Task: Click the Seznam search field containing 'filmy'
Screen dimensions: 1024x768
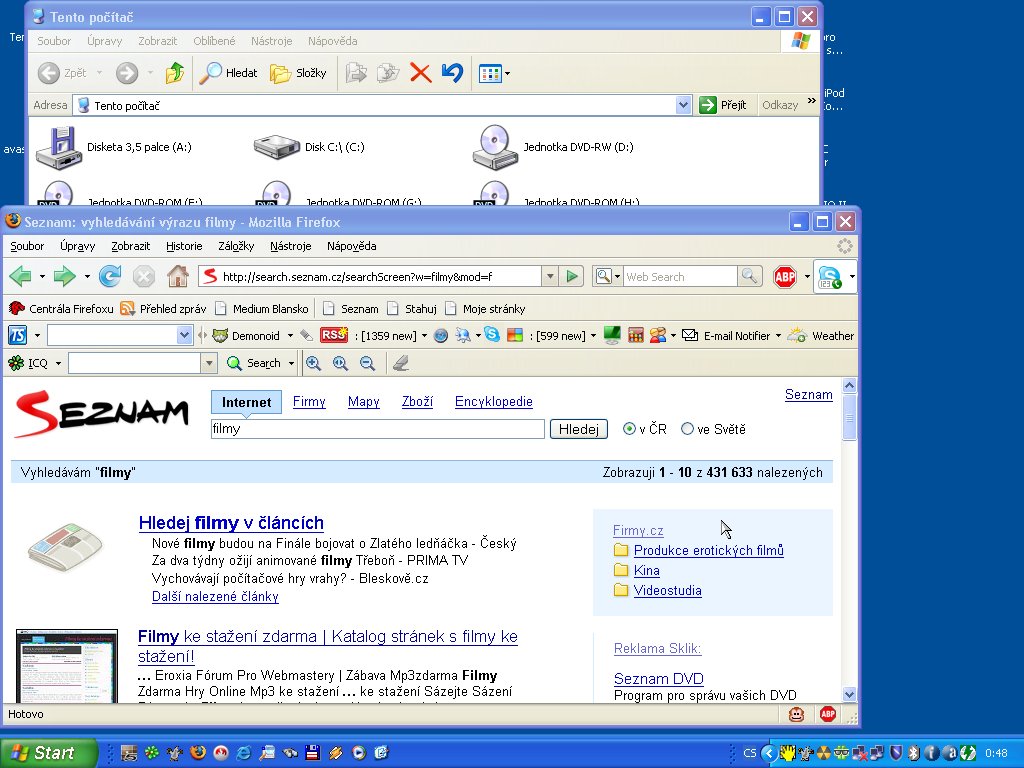Action: (x=377, y=429)
